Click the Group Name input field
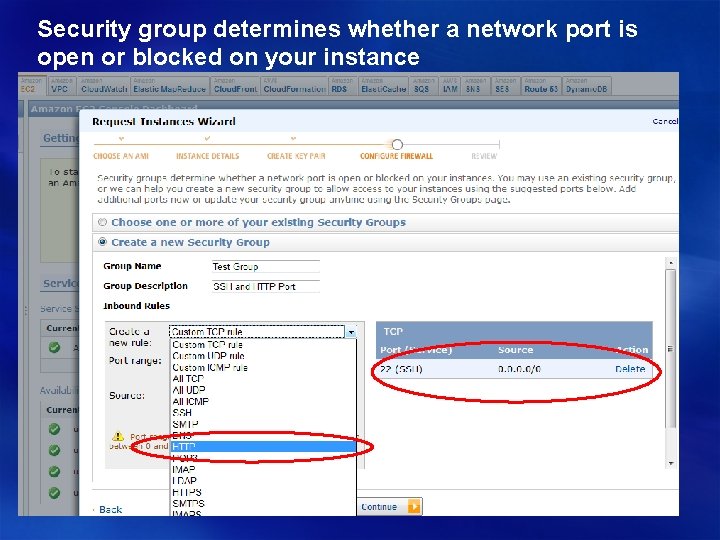 tap(265, 266)
